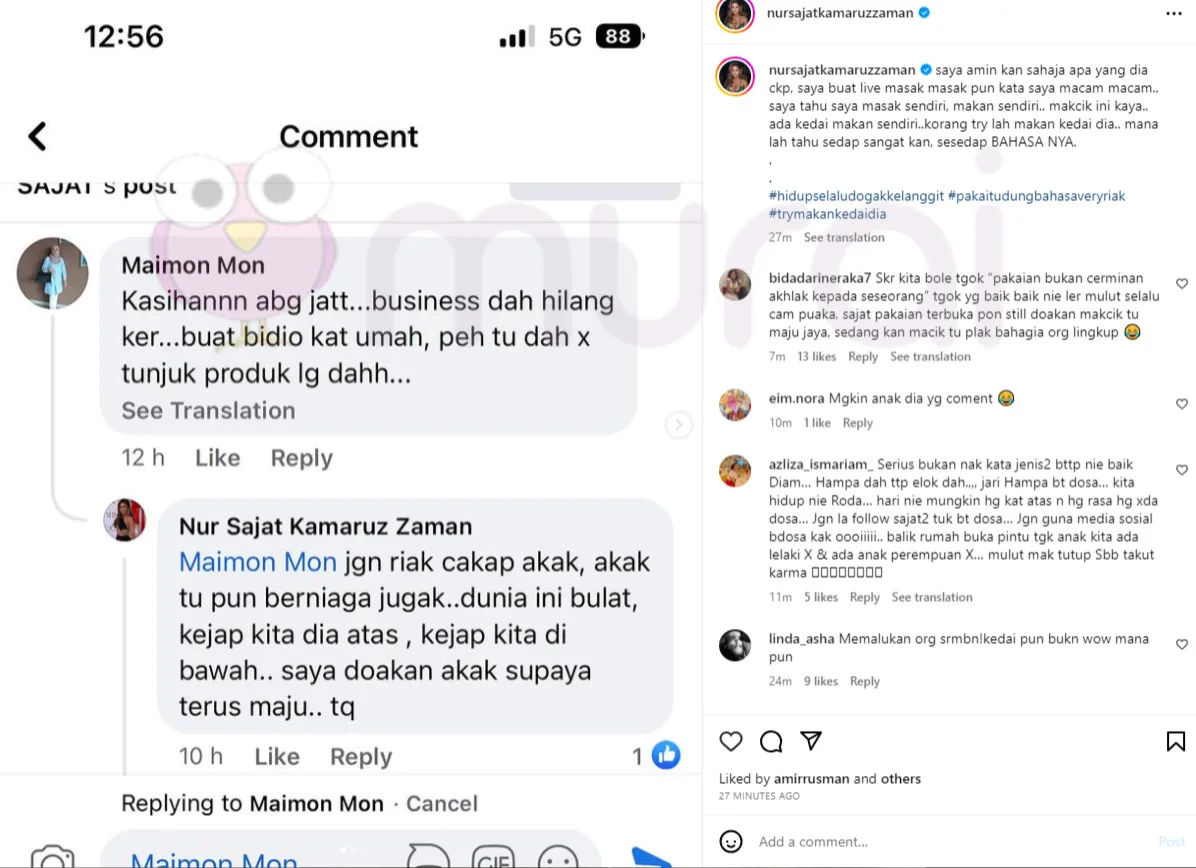The width and height of the screenshot is (1196, 868).
Task: Save post using bookmark icon
Action: point(1175,741)
